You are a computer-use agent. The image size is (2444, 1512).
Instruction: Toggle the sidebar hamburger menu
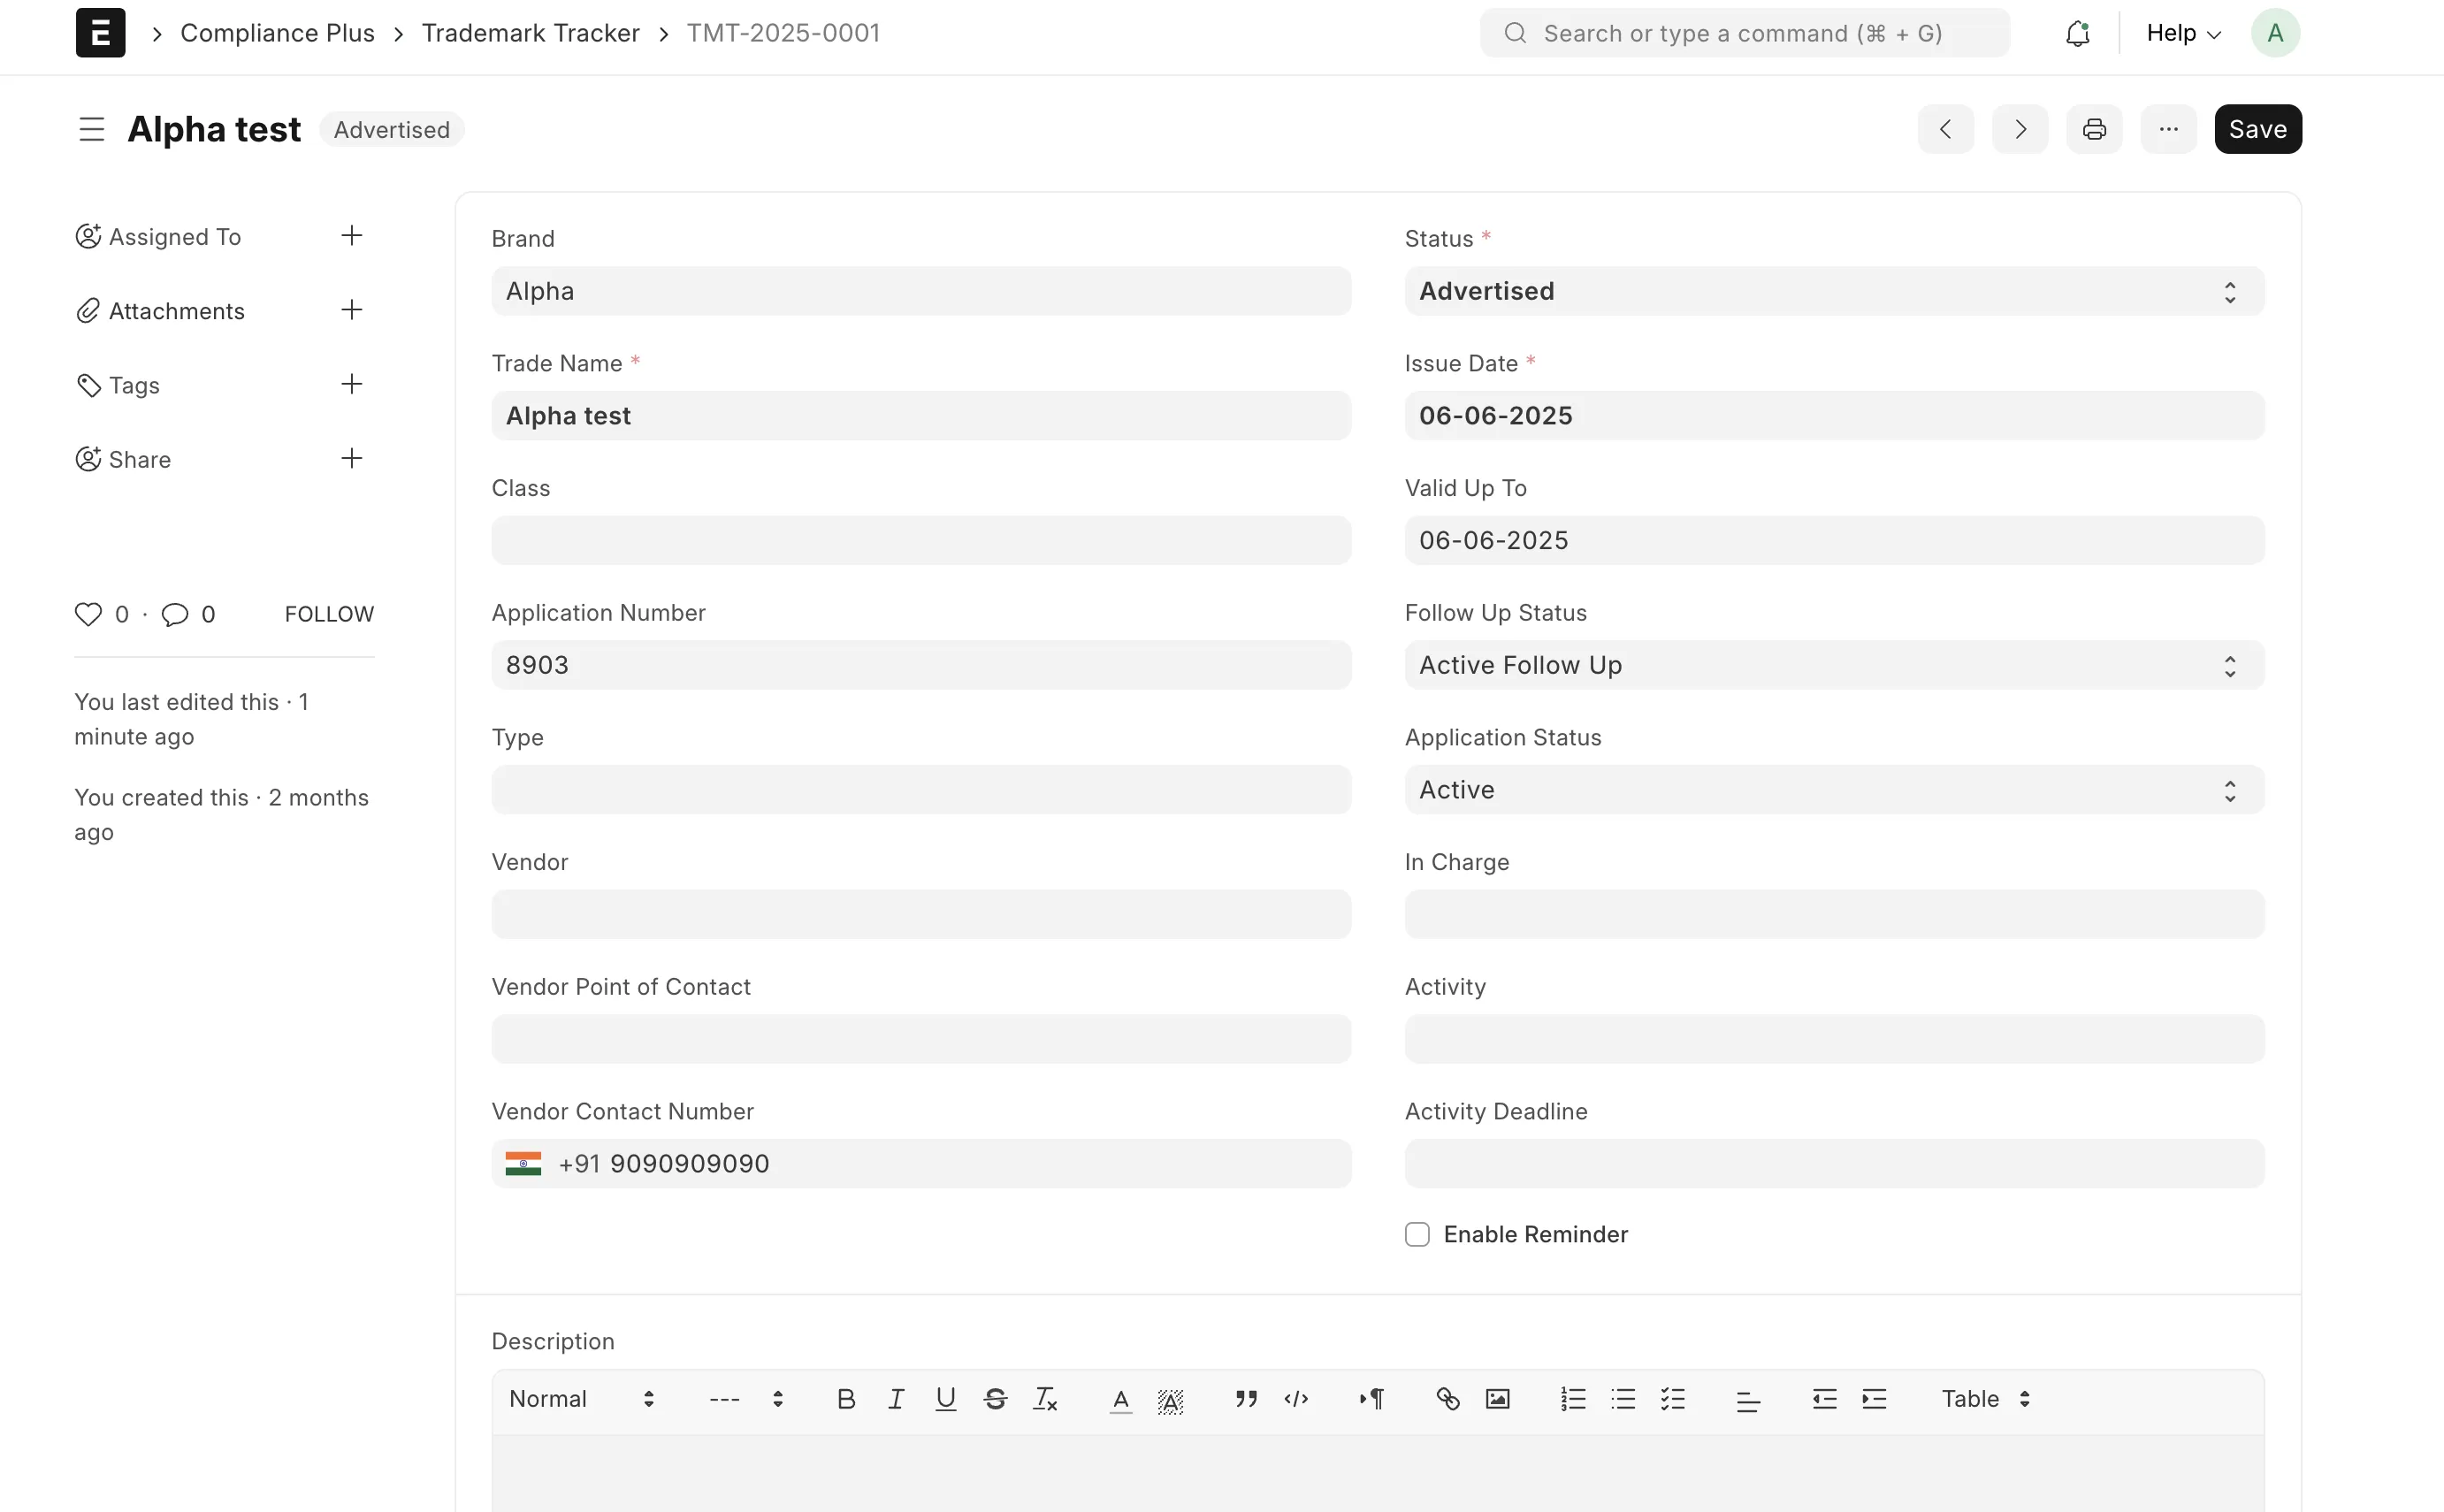(91, 129)
